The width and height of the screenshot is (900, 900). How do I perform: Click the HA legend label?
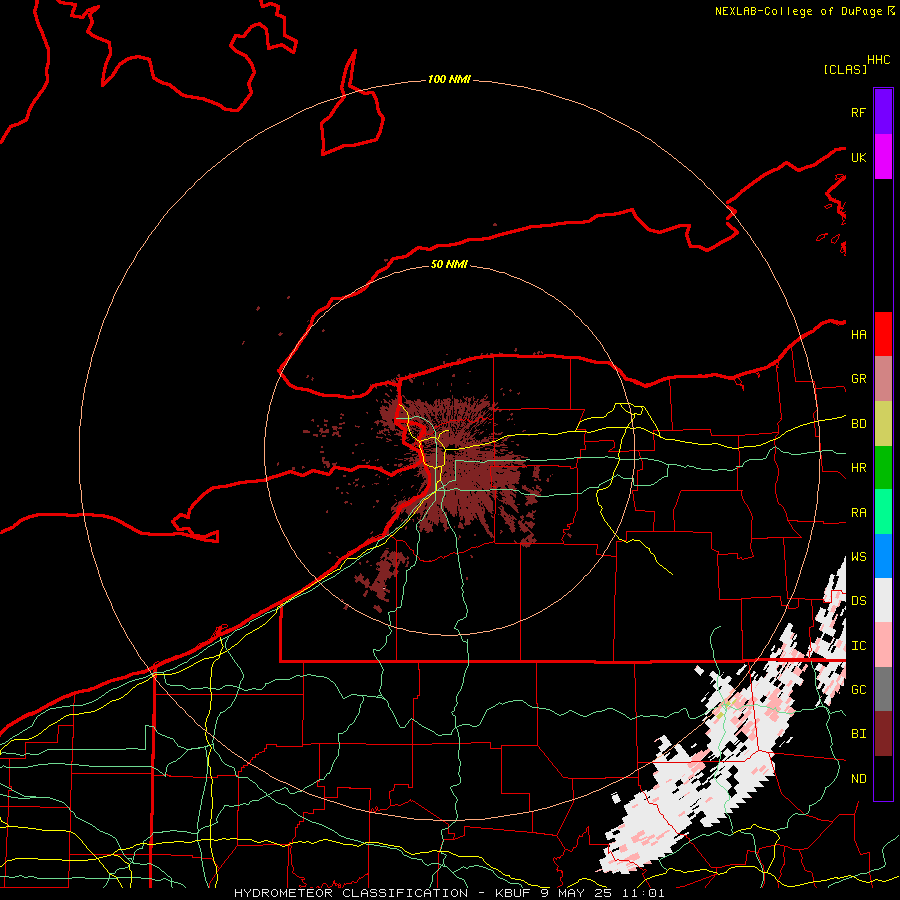(858, 334)
